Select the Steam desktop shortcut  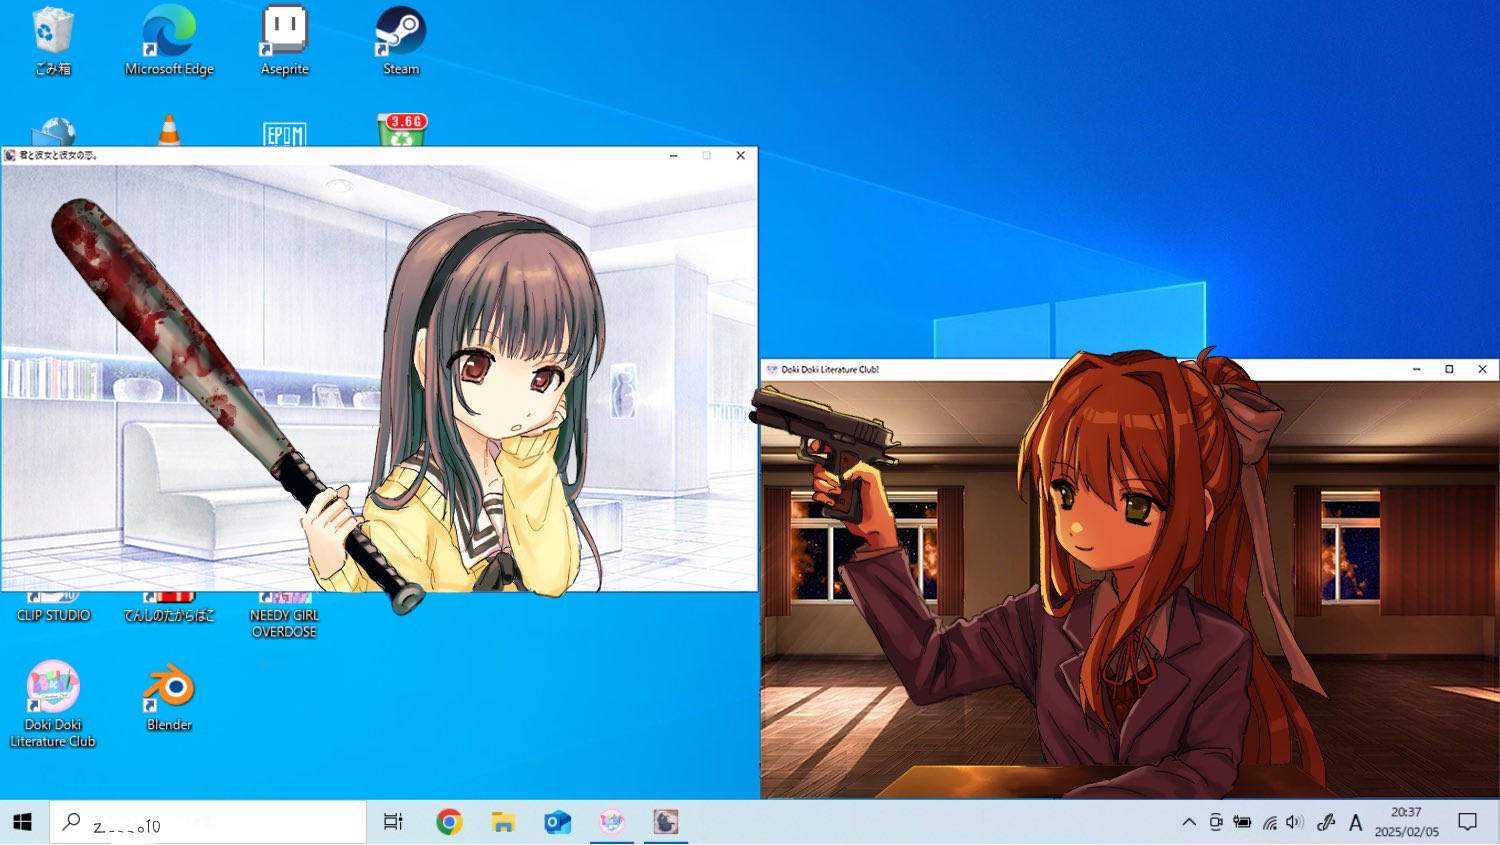coord(401,41)
